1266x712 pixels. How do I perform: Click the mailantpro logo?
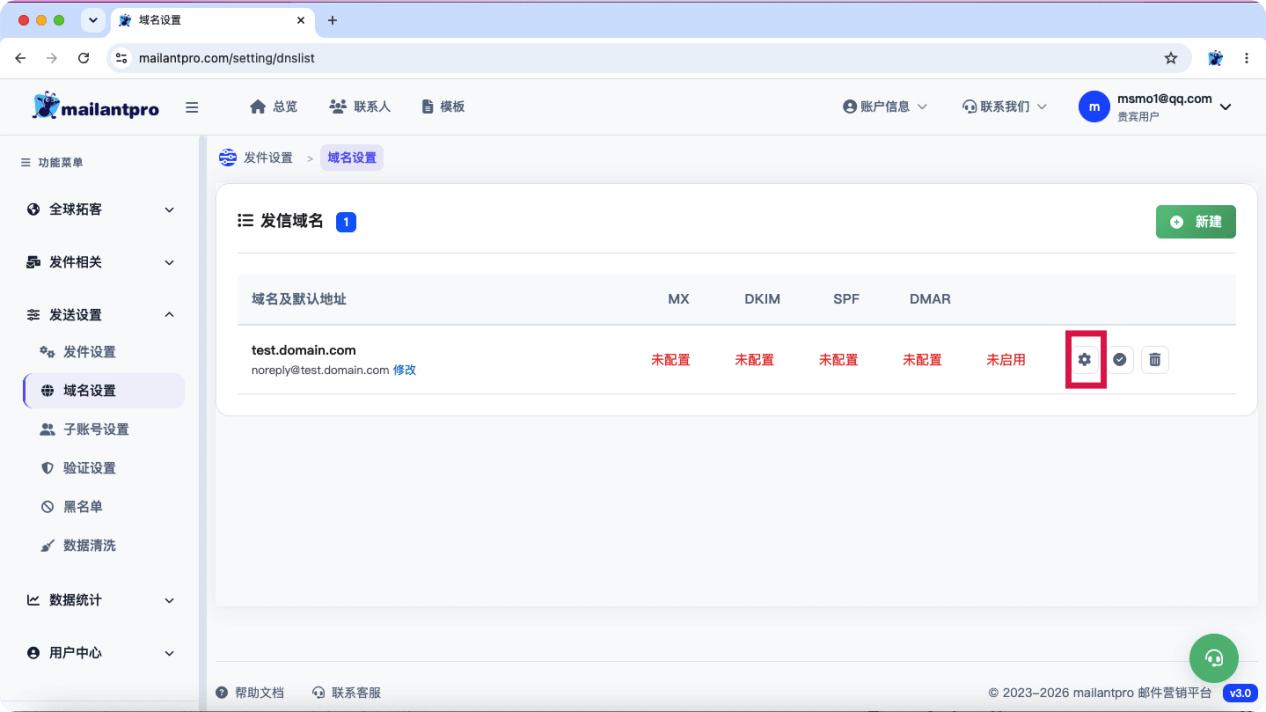click(95, 107)
